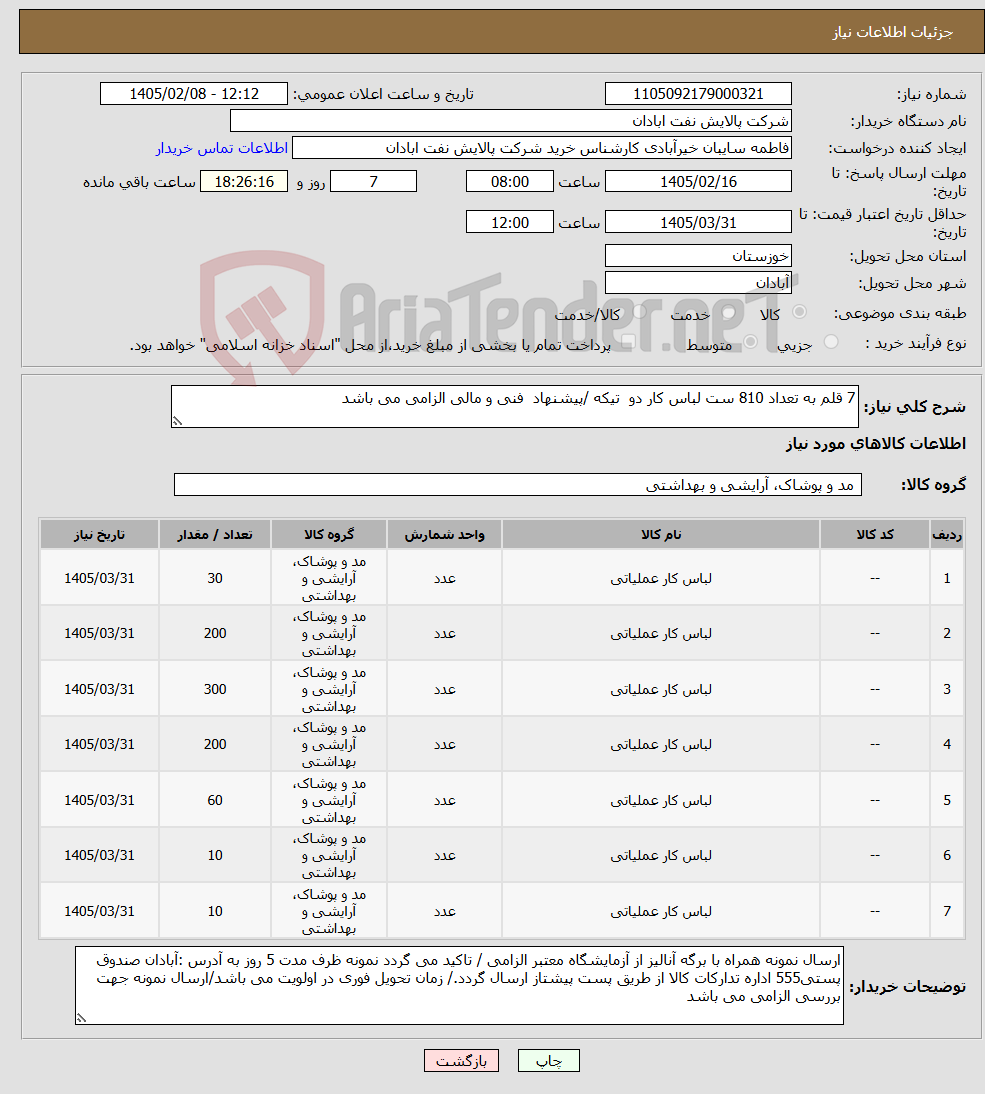Image resolution: width=985 pixels, height=1094 pixels.
Task: Click the goods group field مد و پوشاک
Action: [518, 485]
